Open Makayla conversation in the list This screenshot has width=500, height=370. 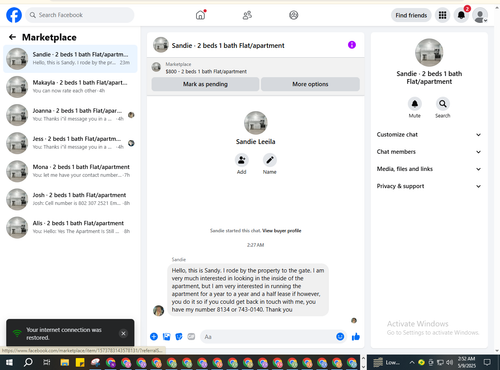70,87
